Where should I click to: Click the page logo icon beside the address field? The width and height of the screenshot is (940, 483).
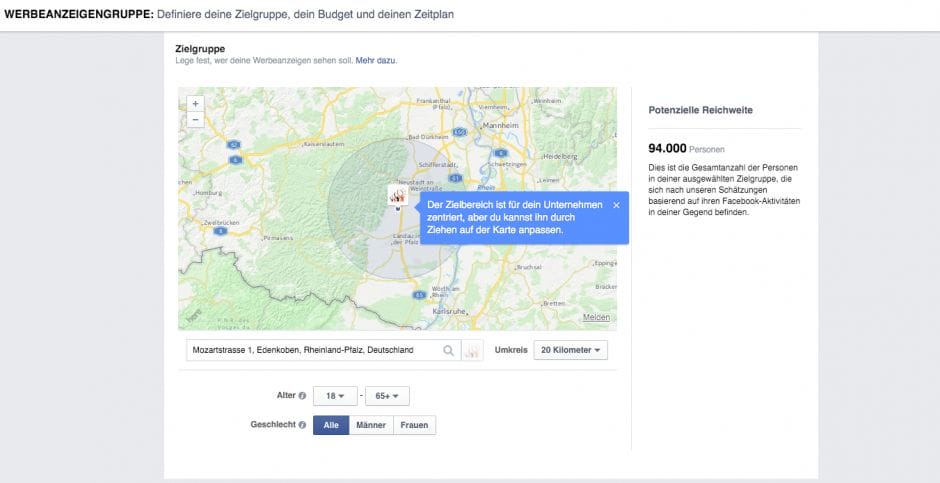tap(472, 351)
